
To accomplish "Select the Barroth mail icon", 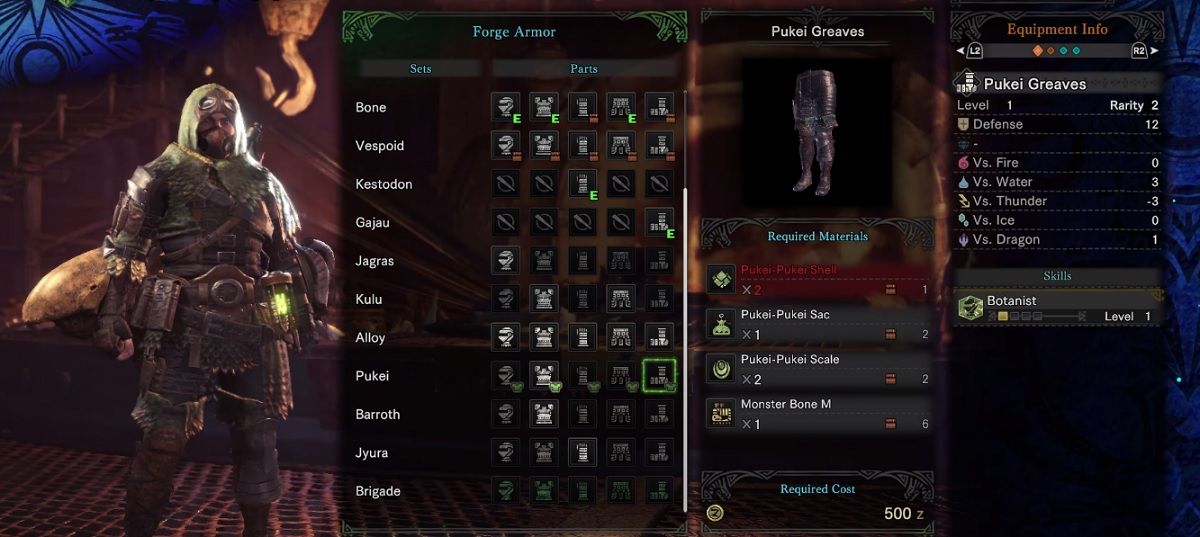I will point(544,415).
